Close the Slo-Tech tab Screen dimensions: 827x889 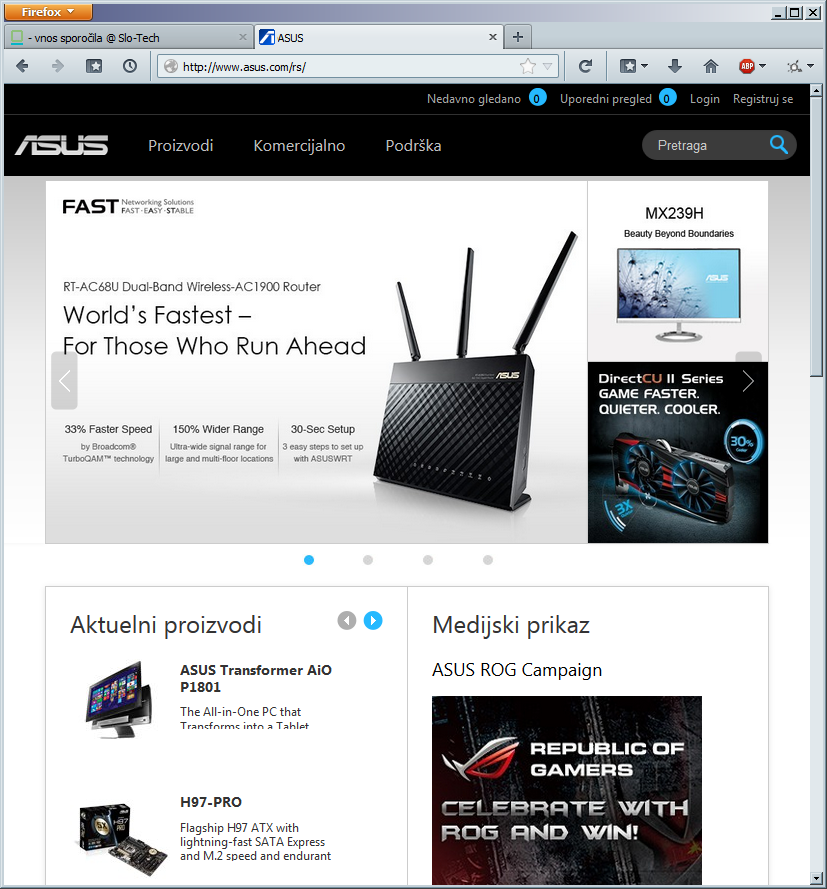[x=243, y=37]
